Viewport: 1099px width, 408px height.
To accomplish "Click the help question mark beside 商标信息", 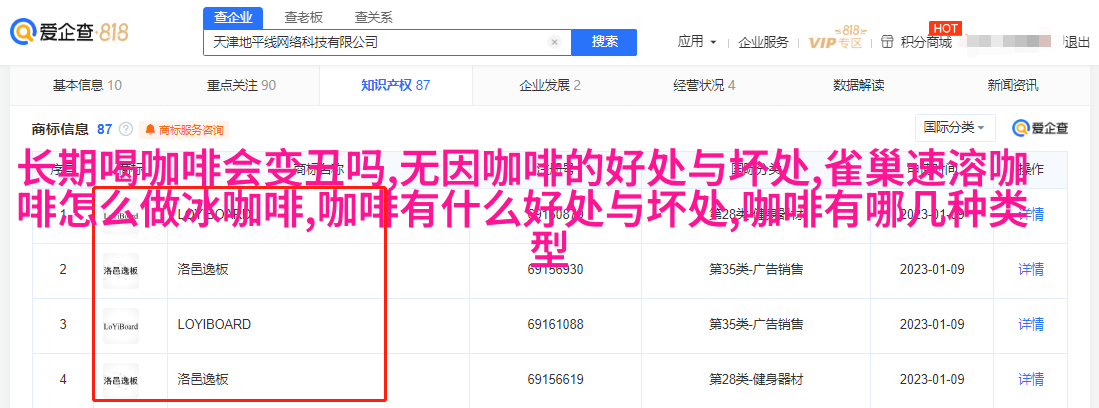I will 126,129.
